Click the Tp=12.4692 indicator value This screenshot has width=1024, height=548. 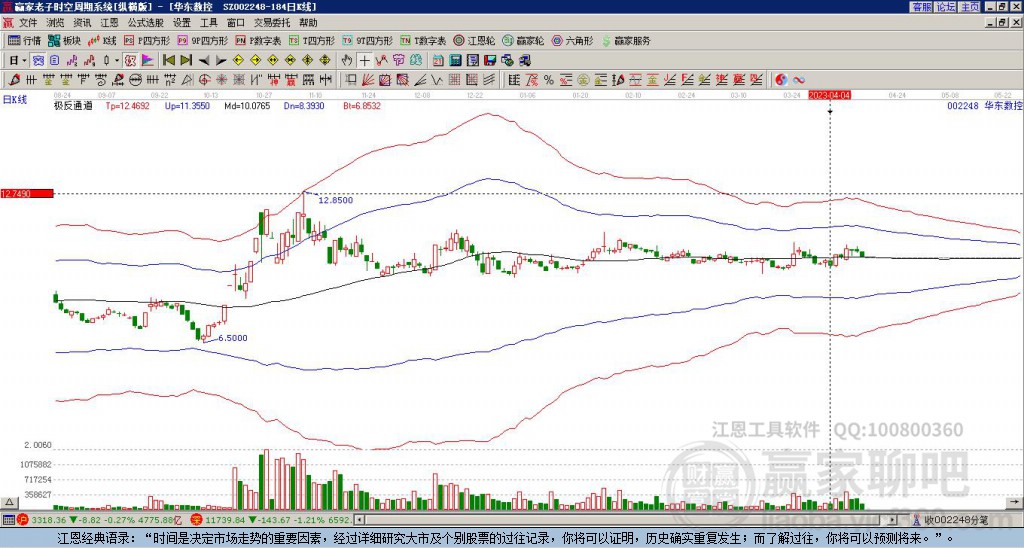tap(127, 105)
